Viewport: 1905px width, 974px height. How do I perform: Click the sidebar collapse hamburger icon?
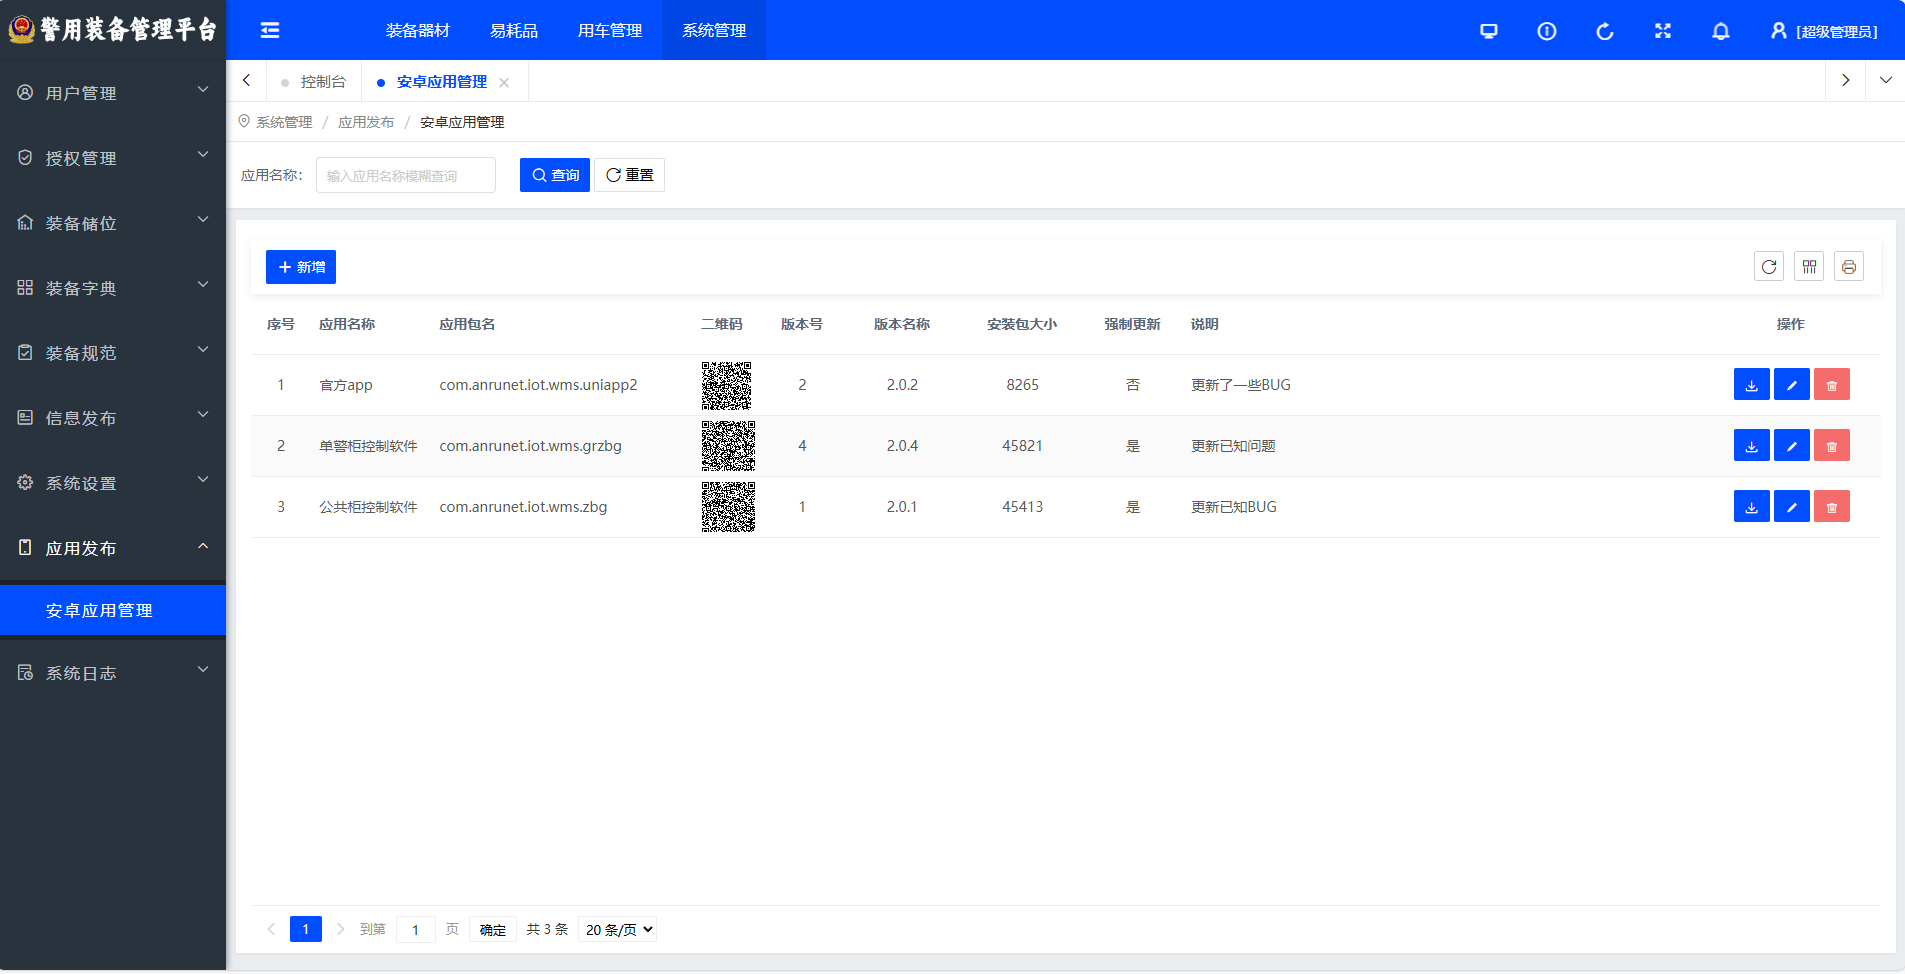pos(270,30)
